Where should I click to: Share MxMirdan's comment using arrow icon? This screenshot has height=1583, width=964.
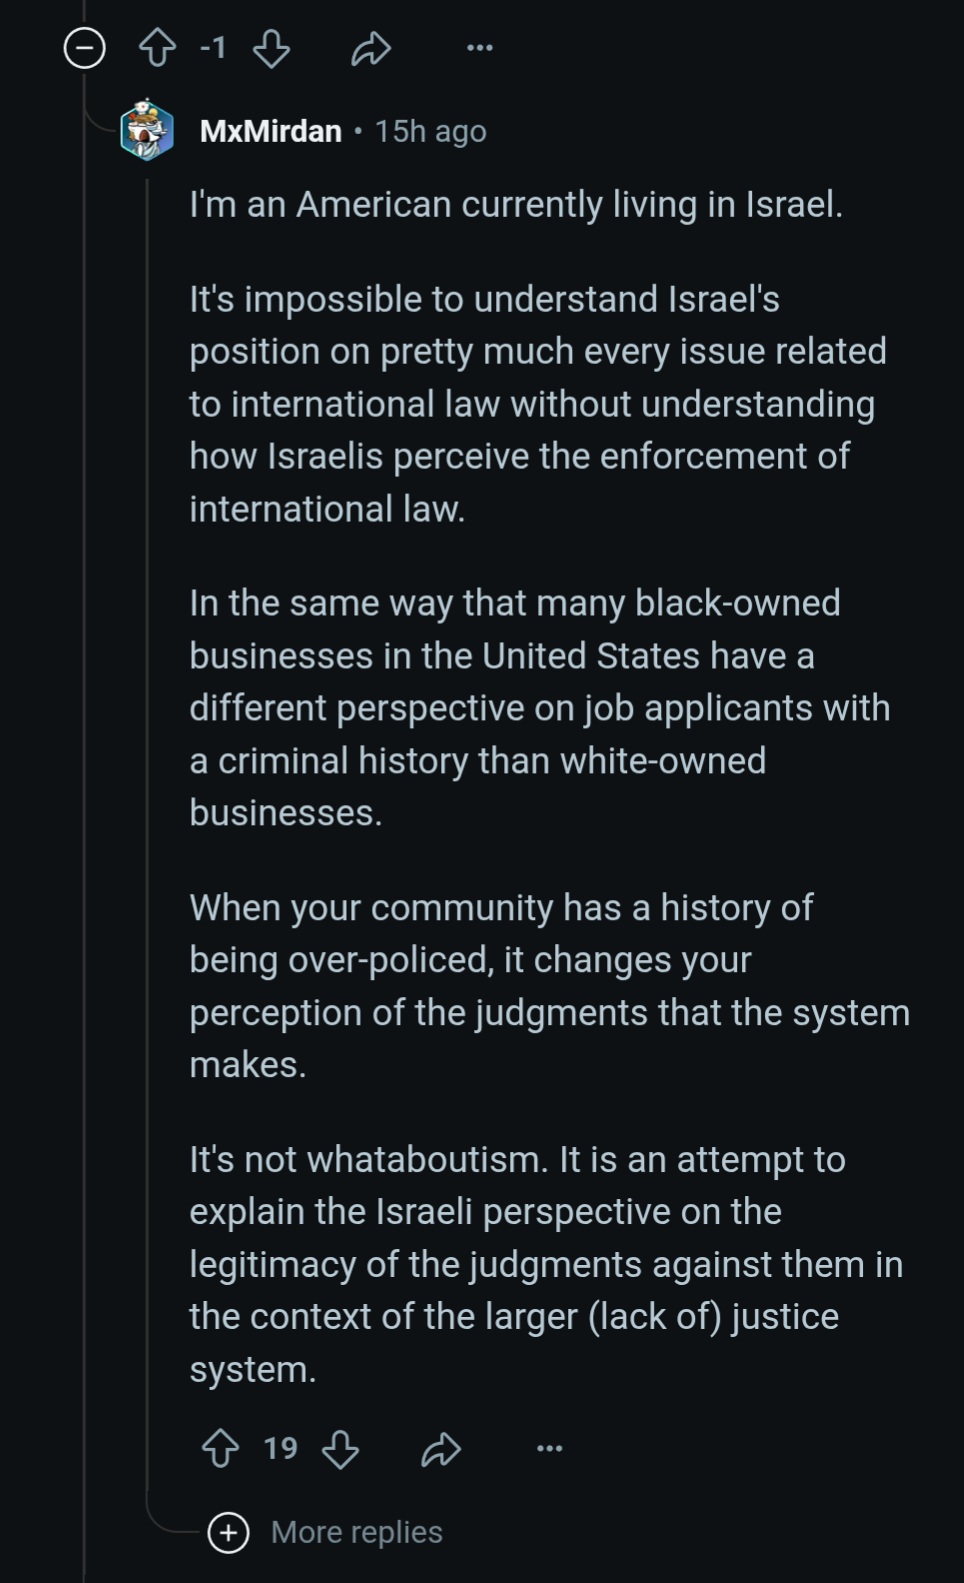point(441,1449)
